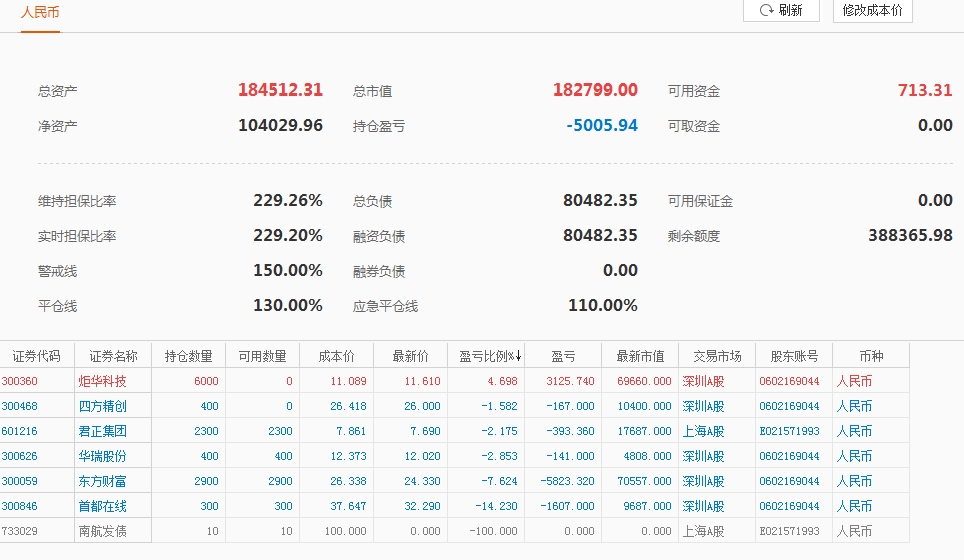
Task: Click the 币种 column header
Action: (x=871, y=356)
